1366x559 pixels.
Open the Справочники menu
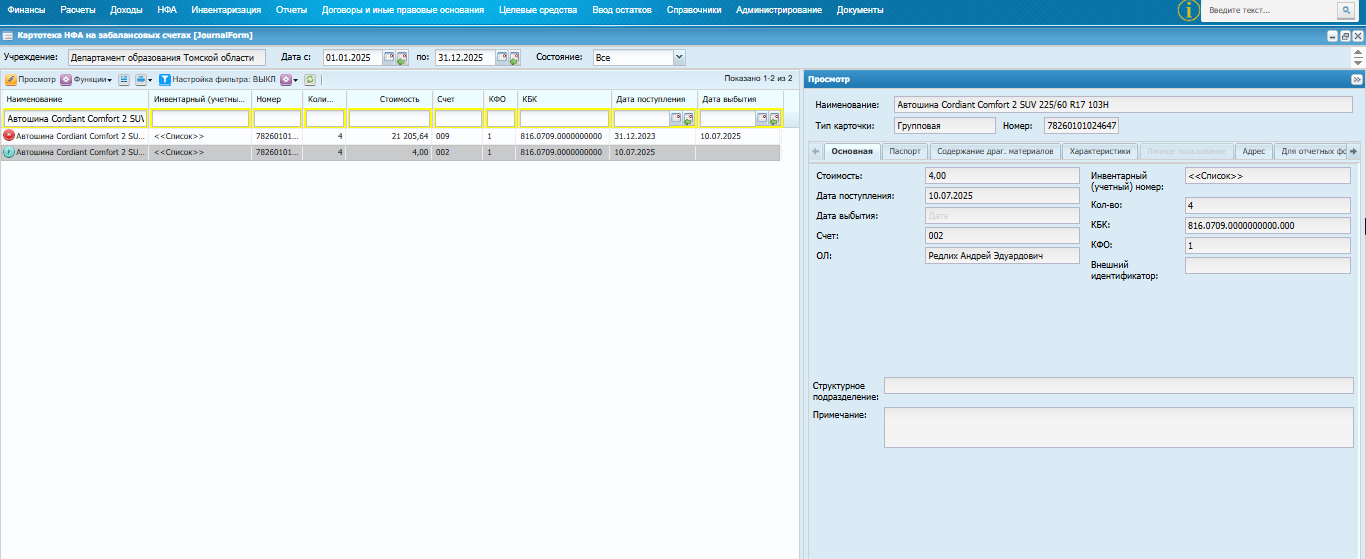[x=694, y=10]
